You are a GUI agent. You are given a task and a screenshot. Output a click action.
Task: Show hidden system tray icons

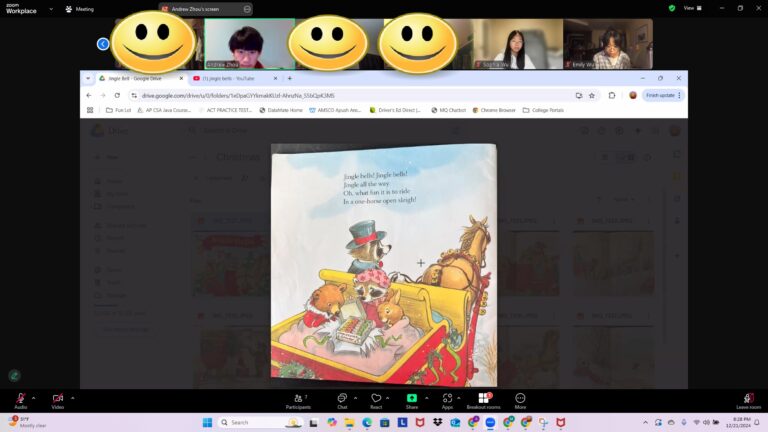[645, 422]
